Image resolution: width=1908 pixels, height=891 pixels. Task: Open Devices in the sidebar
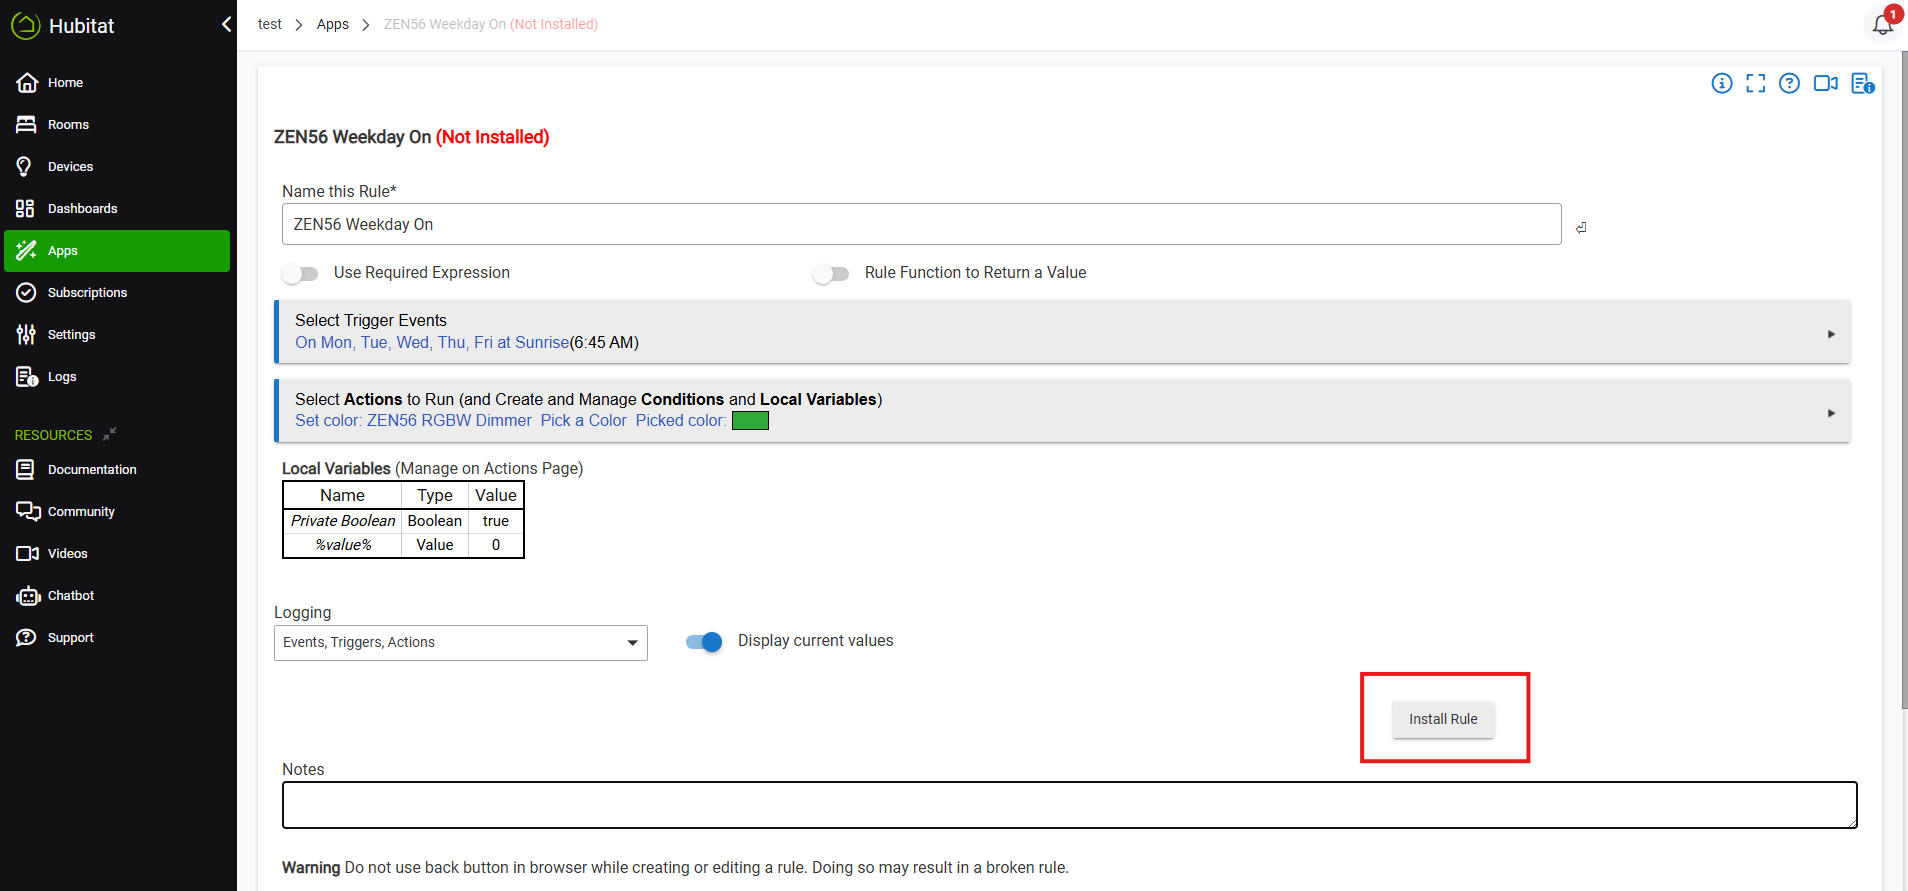[x=117, y=167]
